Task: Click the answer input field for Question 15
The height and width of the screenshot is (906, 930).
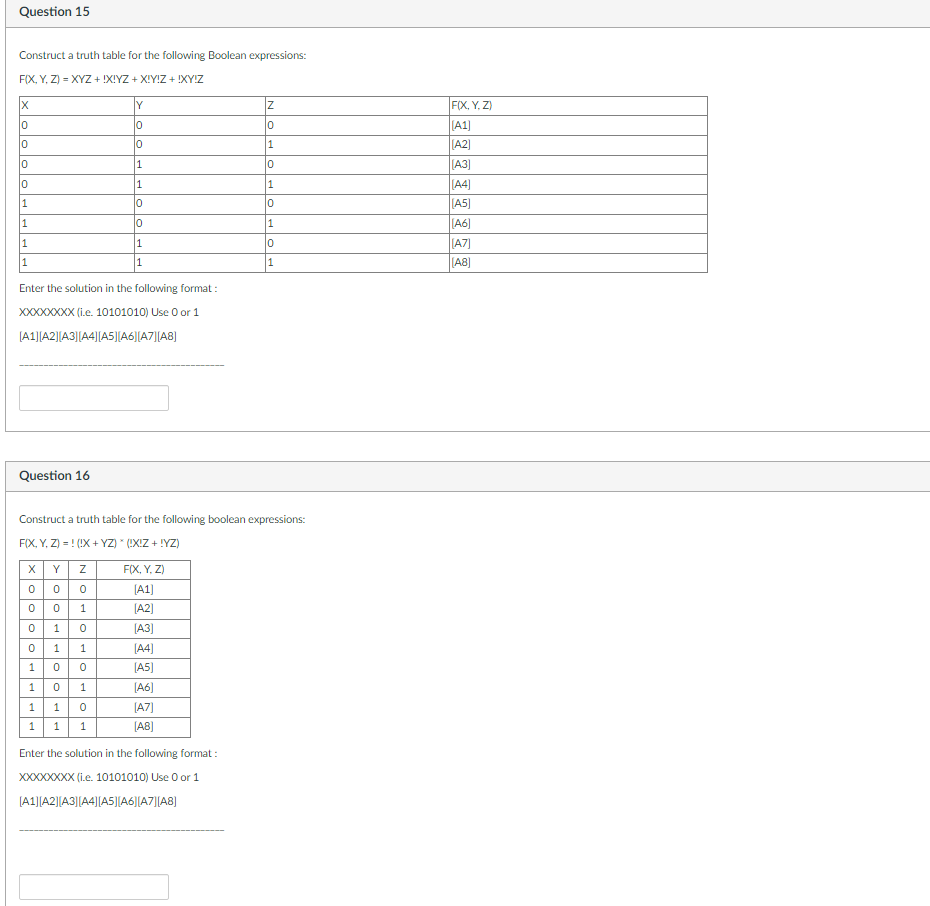Action: [93, 397]
